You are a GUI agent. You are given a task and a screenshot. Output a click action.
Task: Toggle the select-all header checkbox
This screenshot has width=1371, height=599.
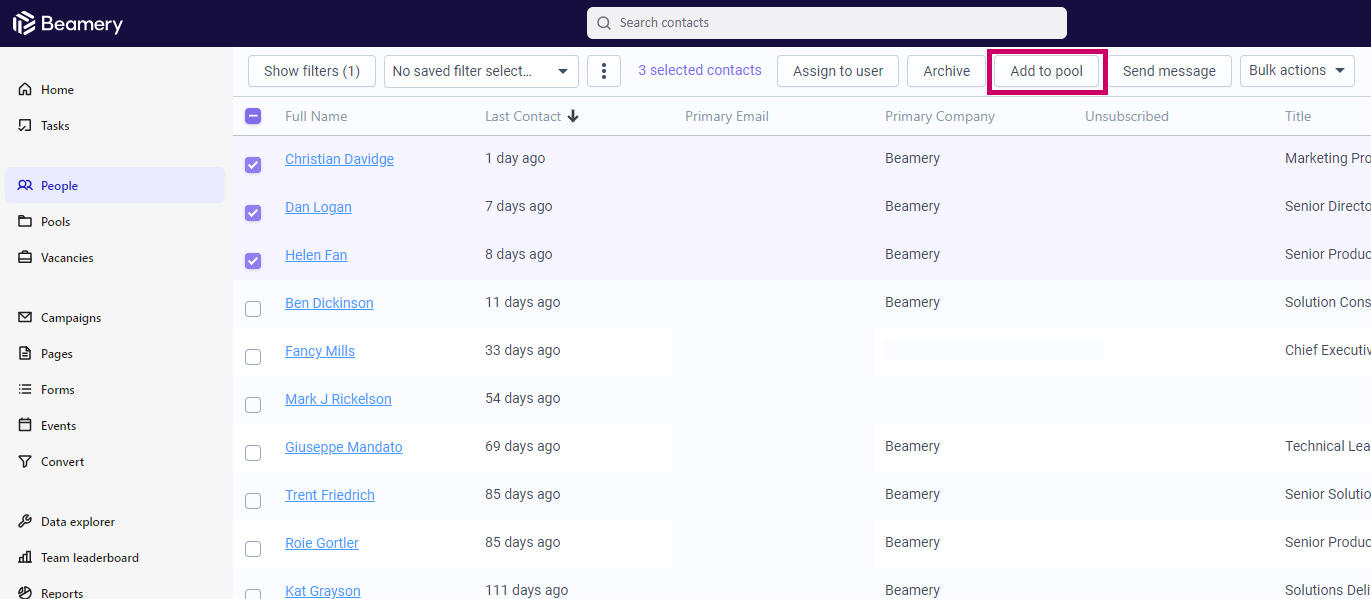(x=253, y=116)
